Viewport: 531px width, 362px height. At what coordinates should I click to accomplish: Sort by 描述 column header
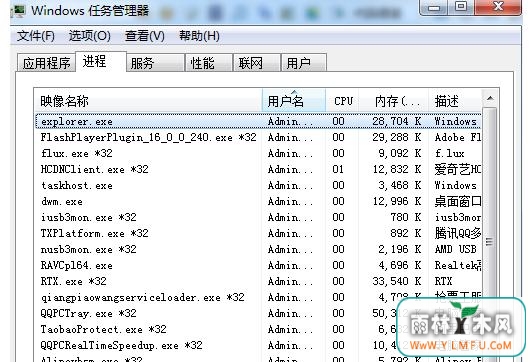(x=455, y=101)
